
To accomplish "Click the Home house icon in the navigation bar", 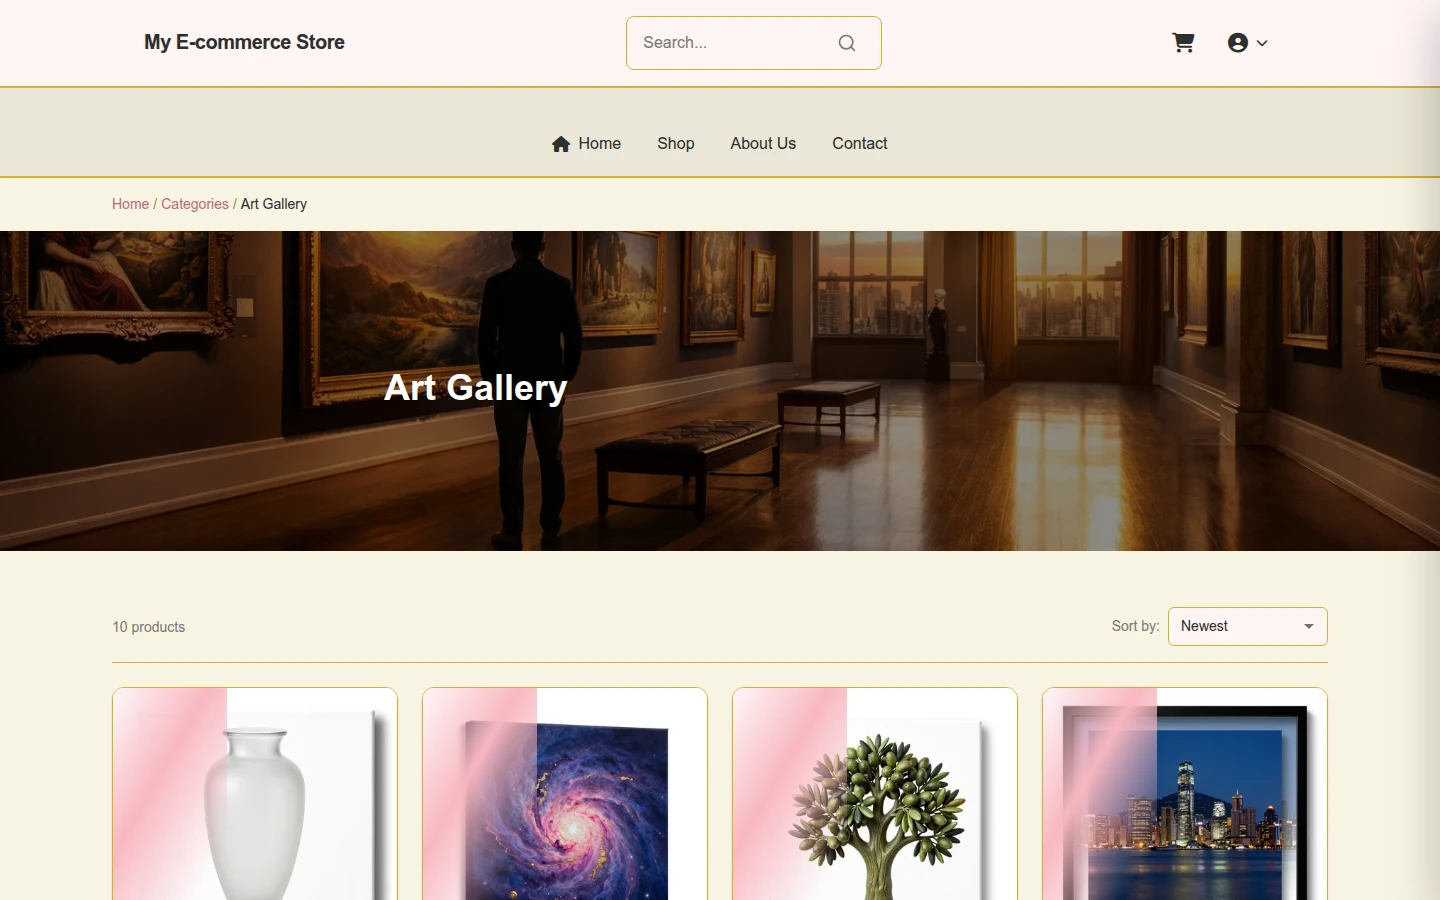I will pos(561,144).
